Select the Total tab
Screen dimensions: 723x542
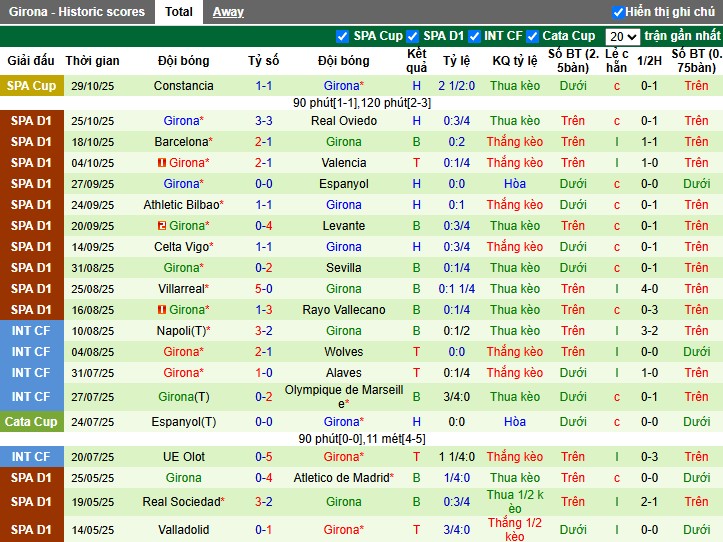[x=179, y=12]
